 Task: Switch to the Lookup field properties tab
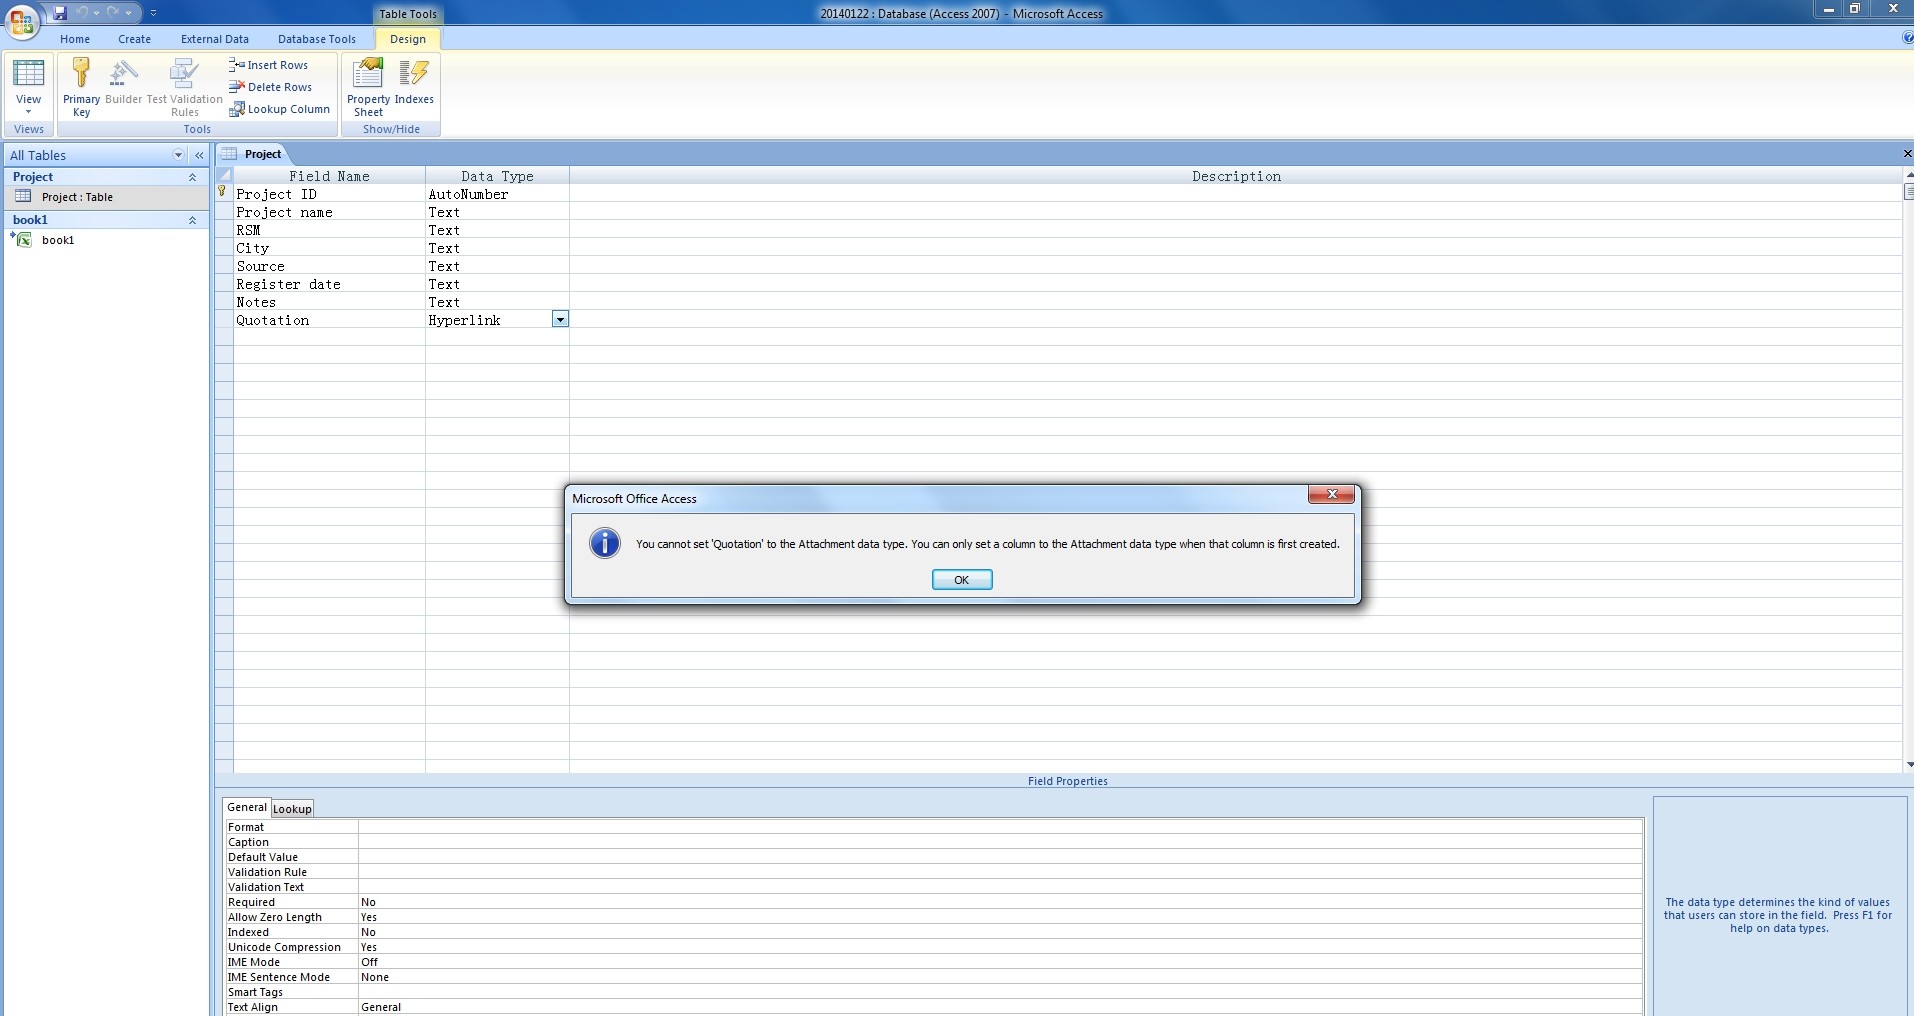pyautogui.click(x=292, y=809)
